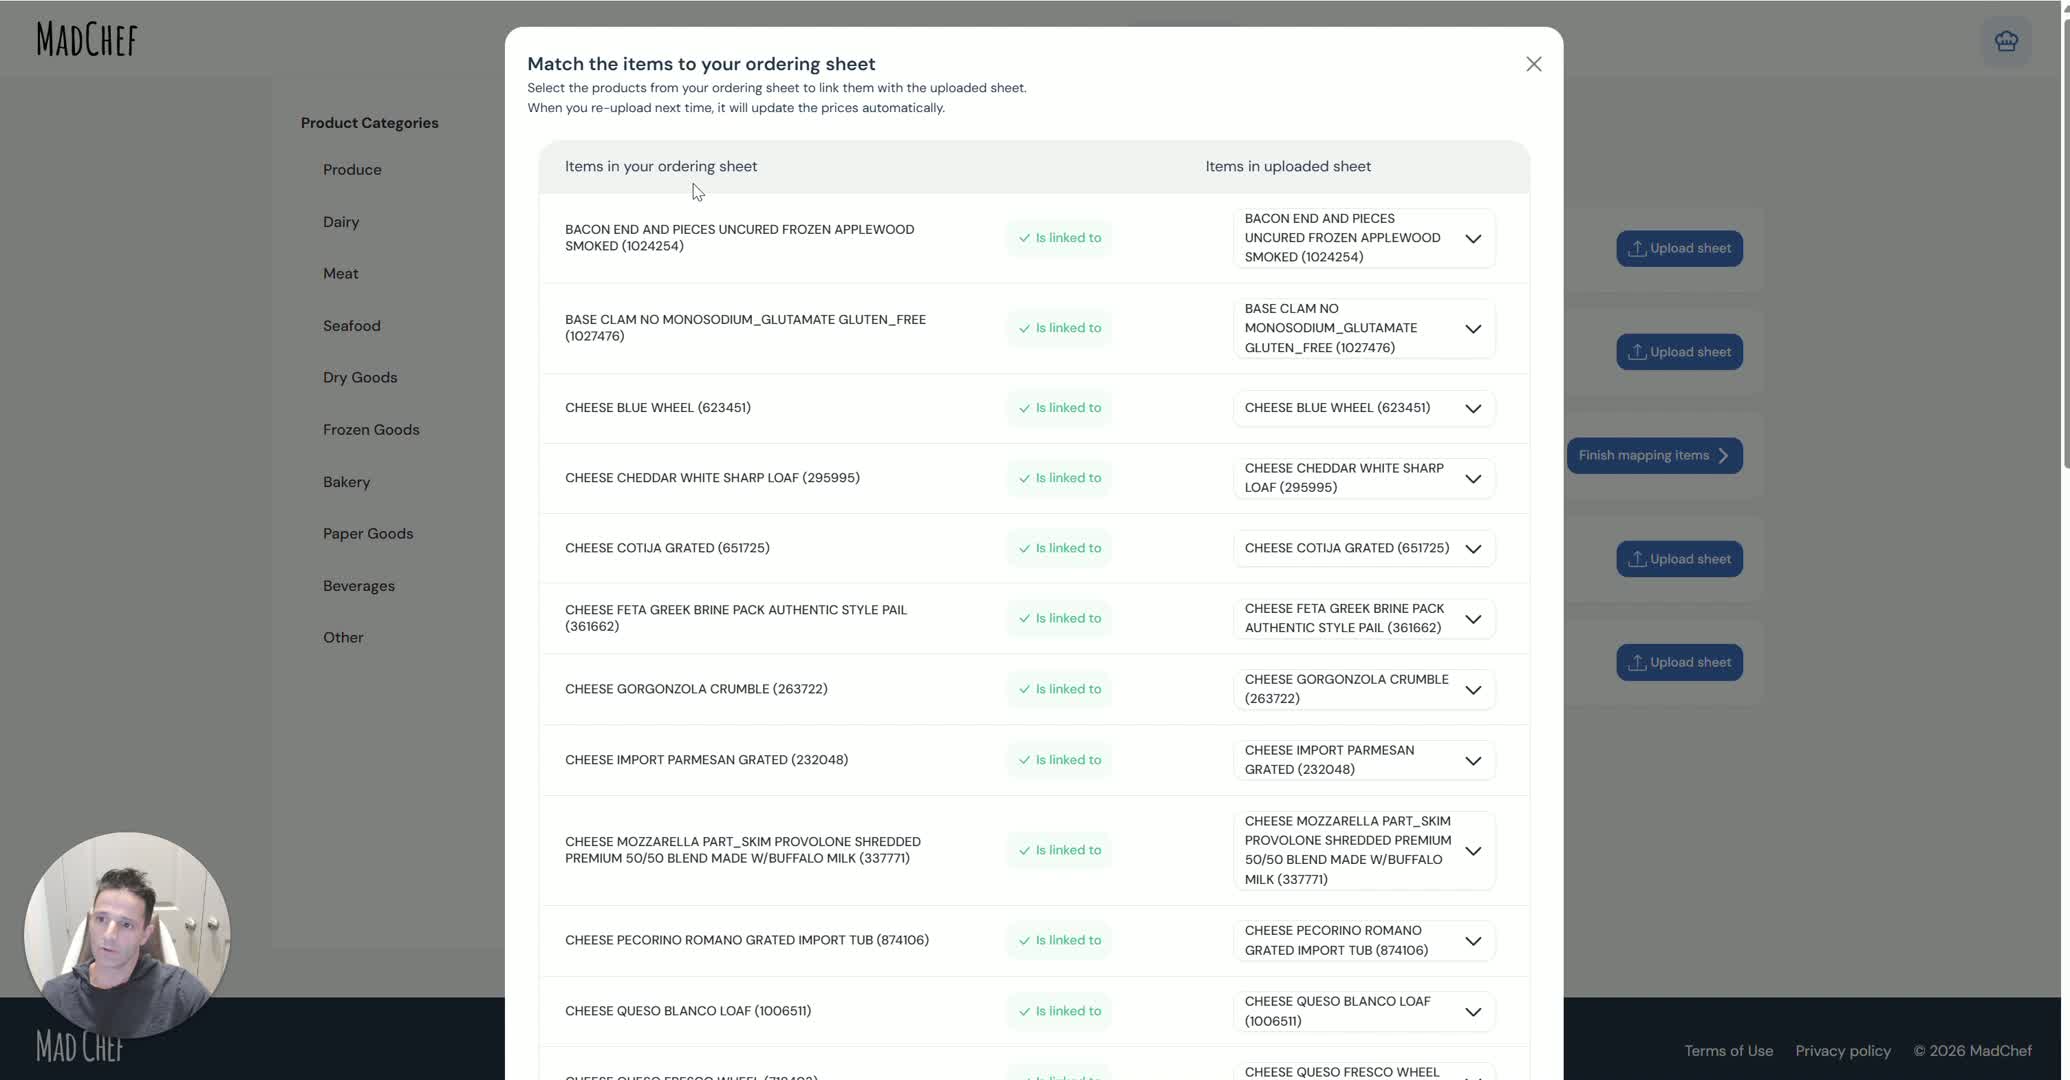Viewport: 2070px width, 1080px height.
Task: Close the match items dialog
Action: tap(1533, 64)
